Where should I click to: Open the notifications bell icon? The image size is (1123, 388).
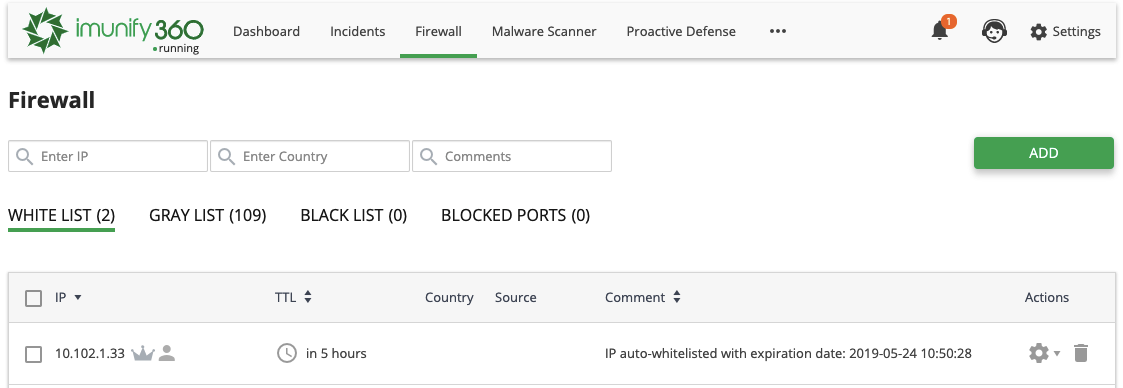[x=940, y=31]
